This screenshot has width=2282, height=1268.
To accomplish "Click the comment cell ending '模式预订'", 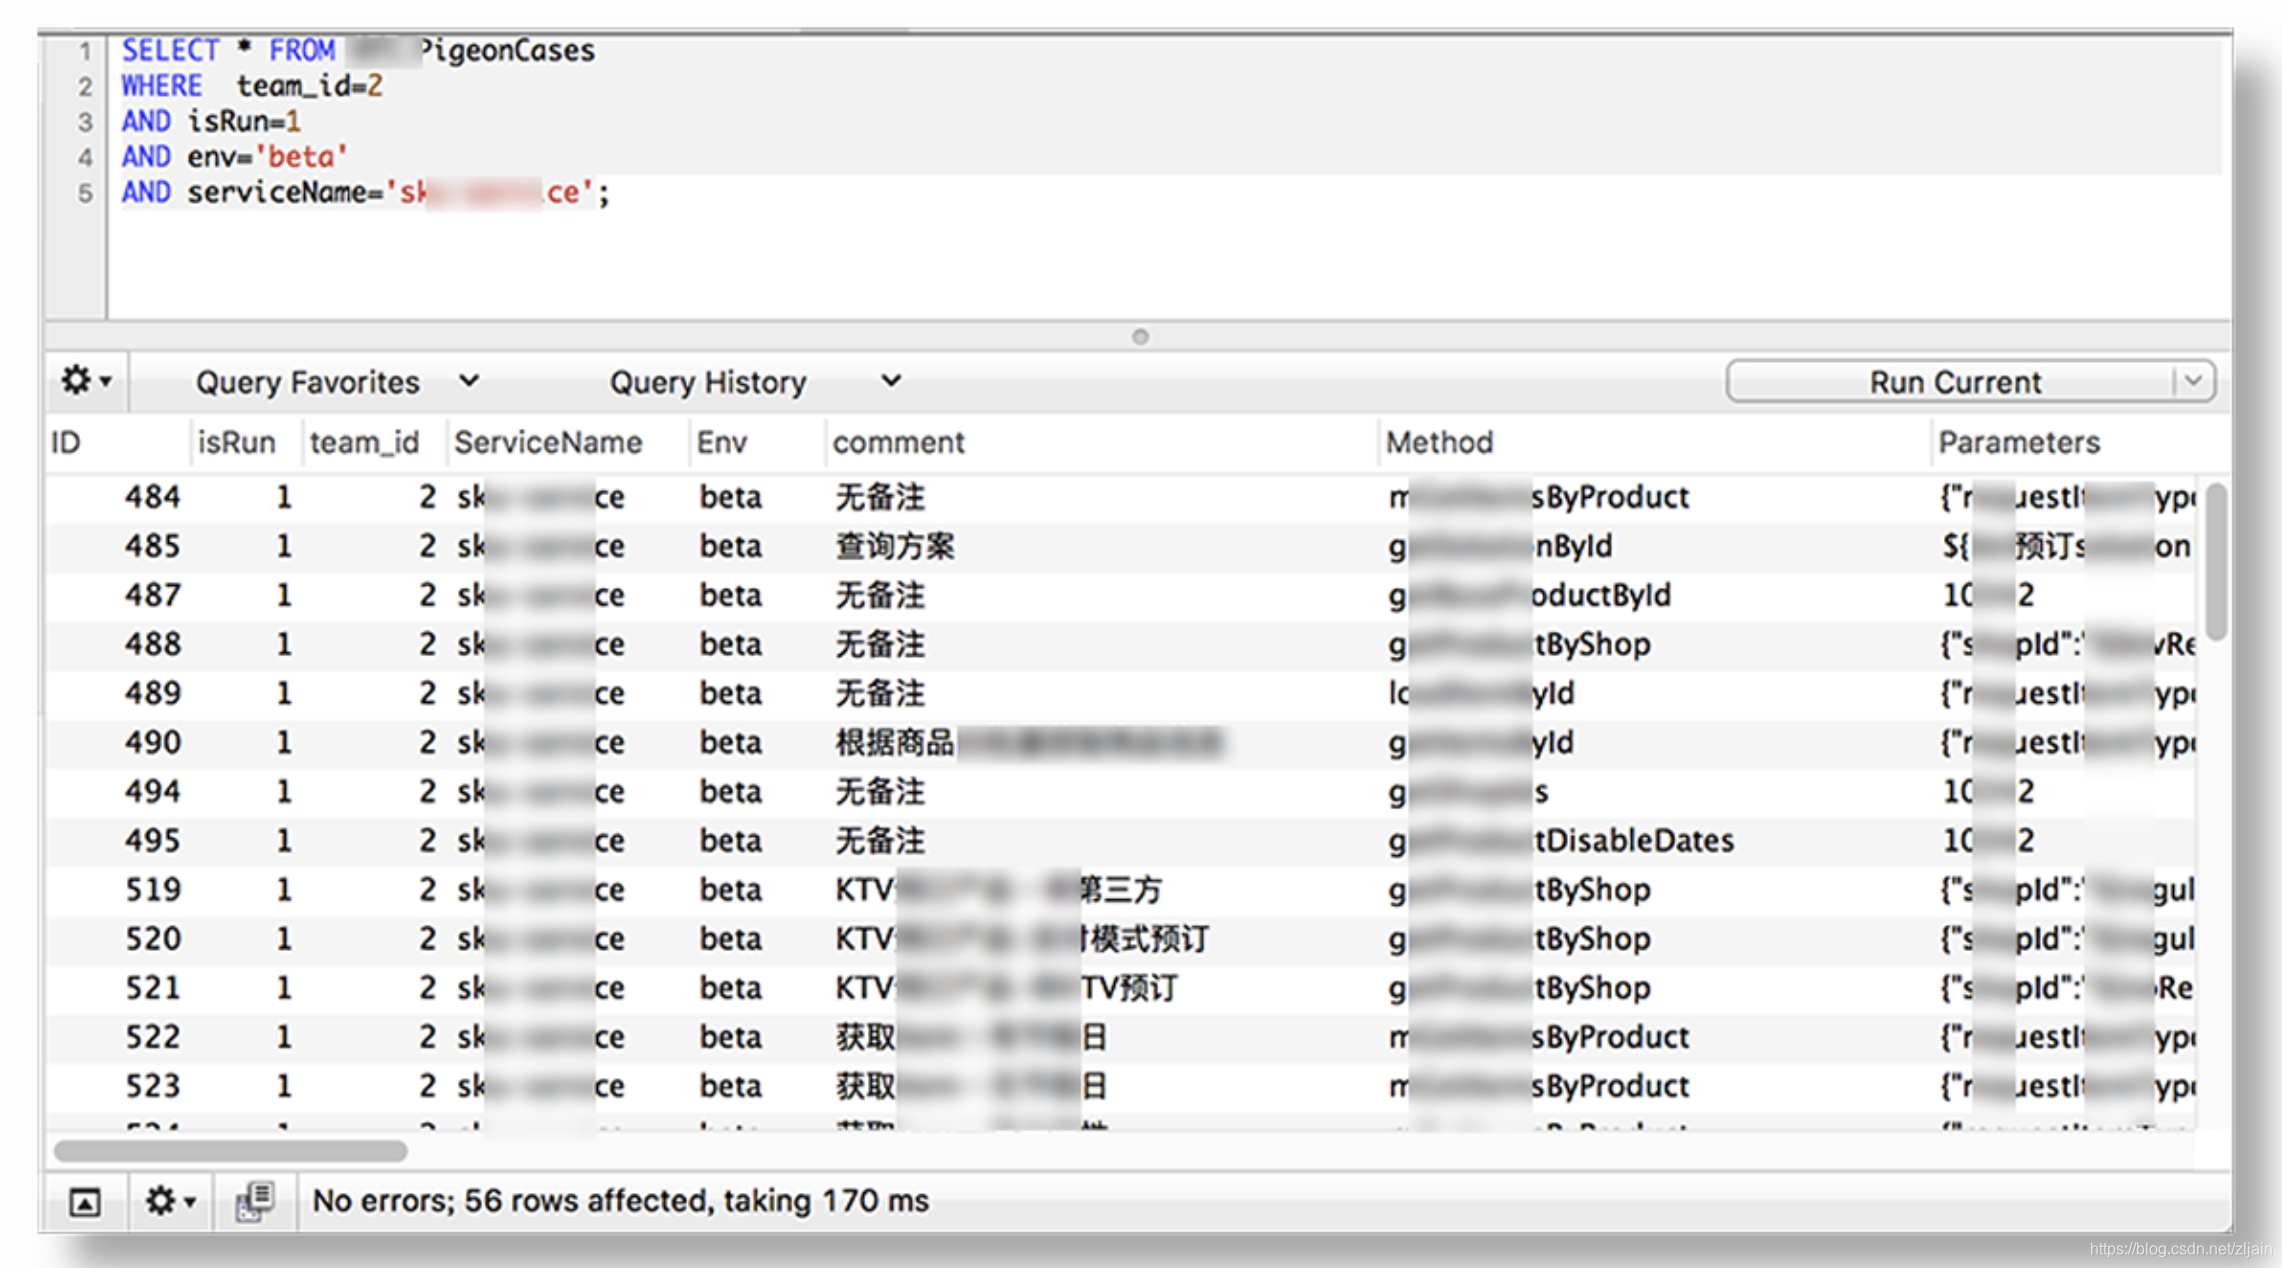I will click(1022, 938).
